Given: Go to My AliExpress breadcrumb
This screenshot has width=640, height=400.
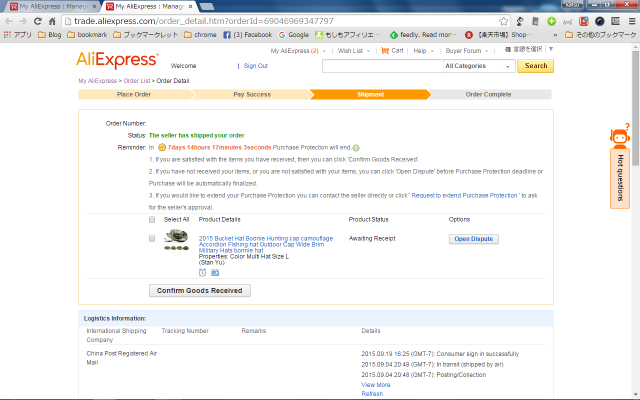Looking at the screenshot, I should 98,81.
